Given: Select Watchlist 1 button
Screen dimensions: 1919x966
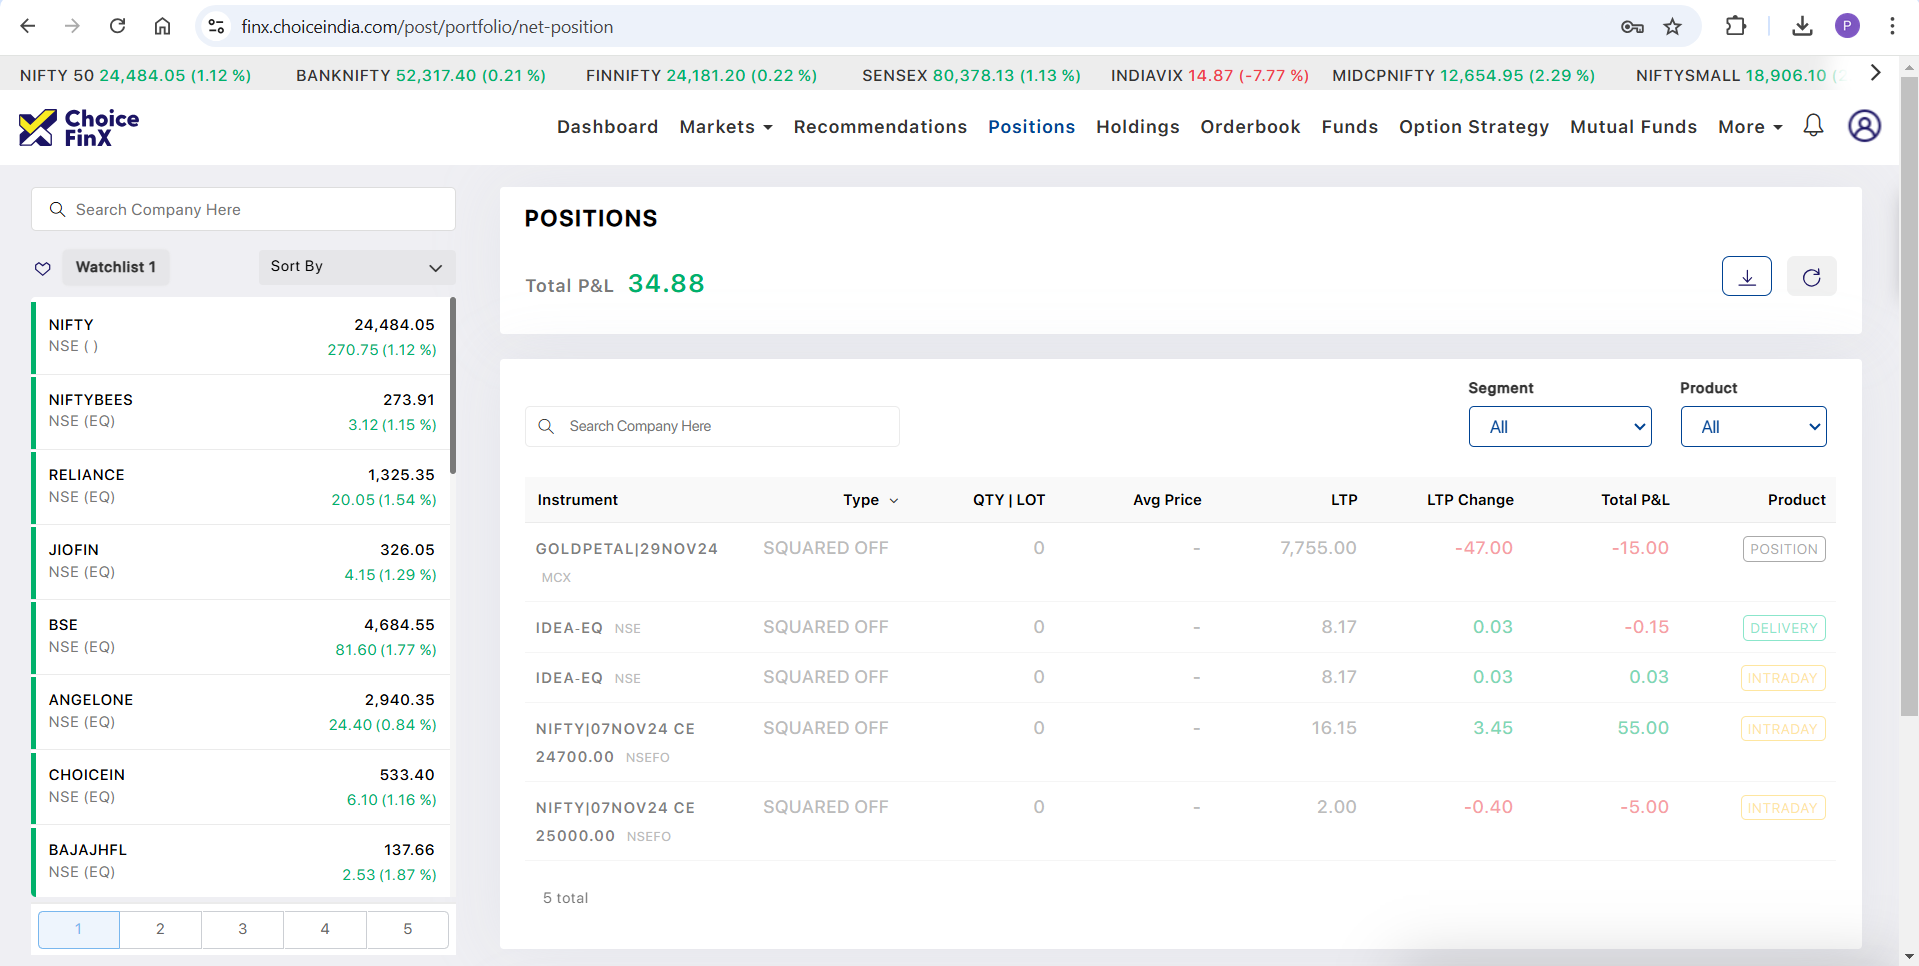Looking at the screenshot, I should click(x=116, y=267).
